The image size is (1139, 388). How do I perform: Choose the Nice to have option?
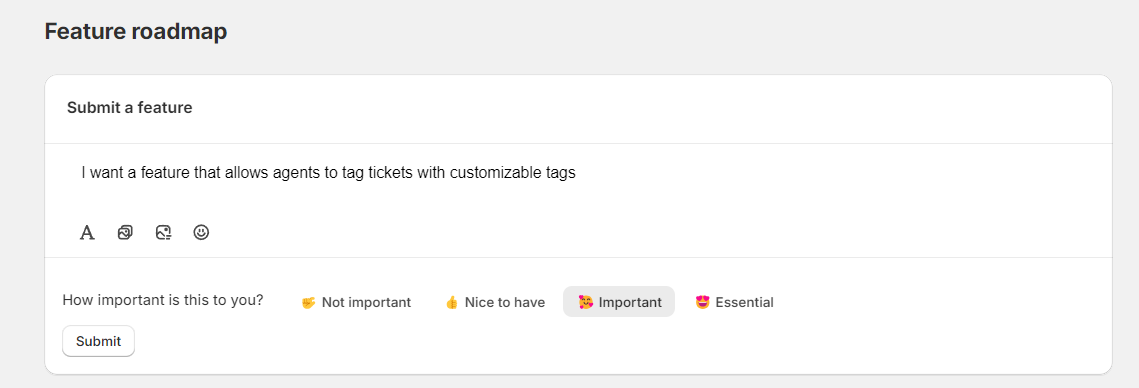(495, 302)
